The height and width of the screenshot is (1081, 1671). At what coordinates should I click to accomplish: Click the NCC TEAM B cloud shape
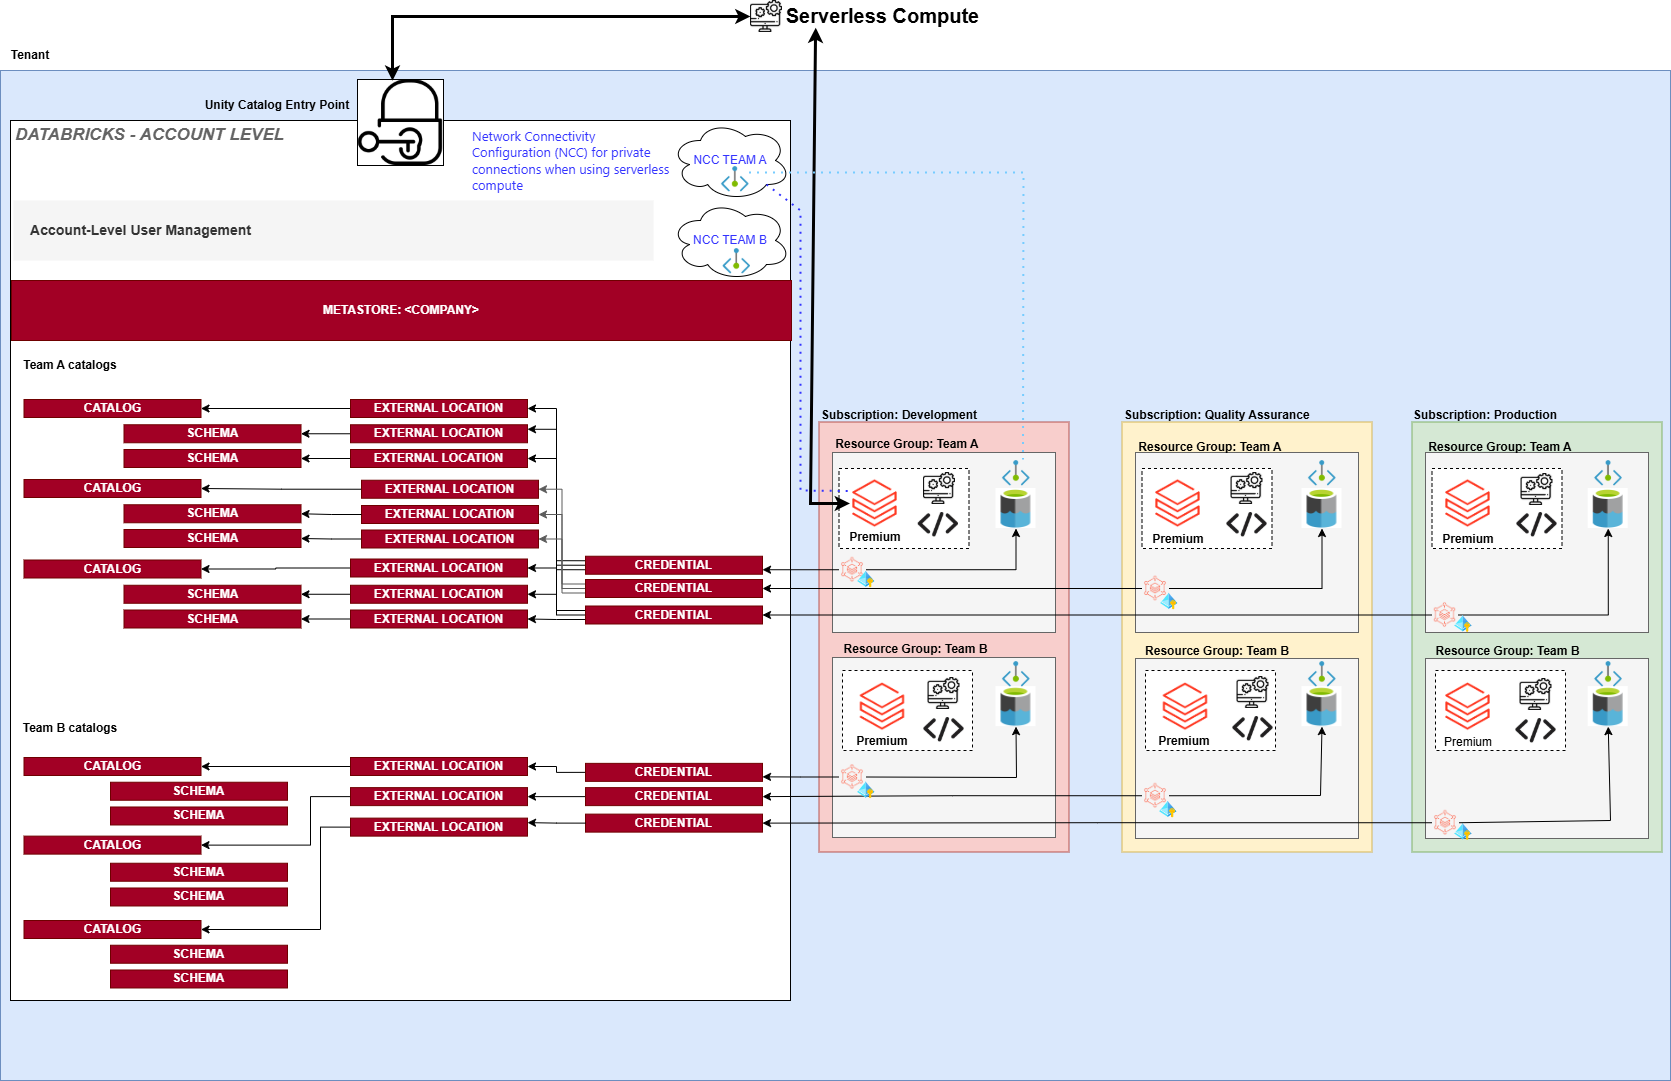[730, 241]
